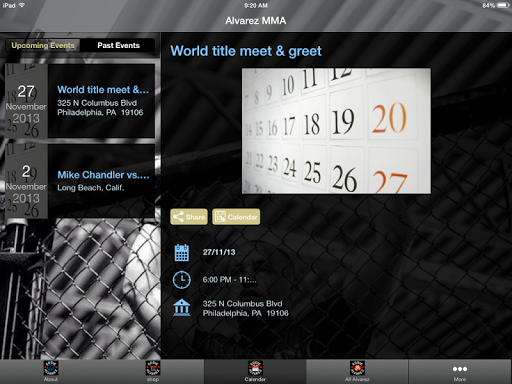Screen dimensions: 512x384
Task: Click the clock time icon
Action: [182, 280]
